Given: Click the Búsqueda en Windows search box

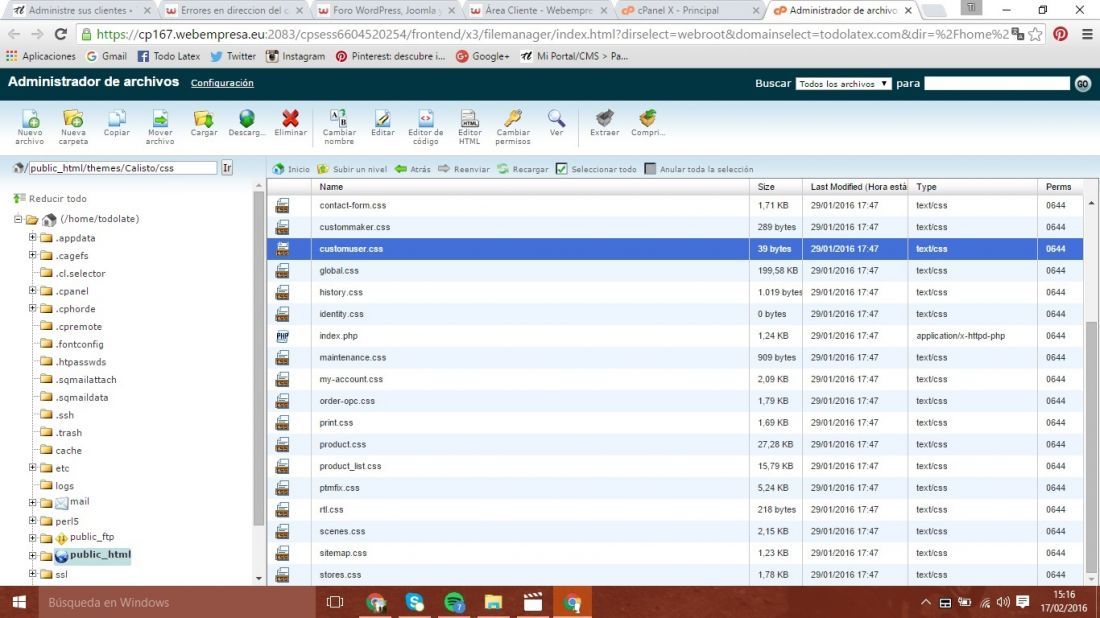Looking at the screenshot, I should pyautogui.click(x=175, y=602).
